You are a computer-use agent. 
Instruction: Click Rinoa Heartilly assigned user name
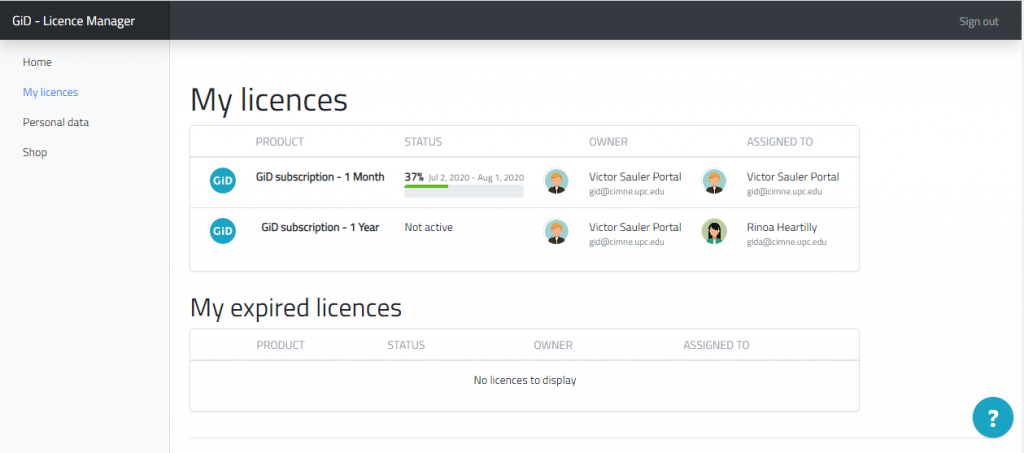pos(782,227)
